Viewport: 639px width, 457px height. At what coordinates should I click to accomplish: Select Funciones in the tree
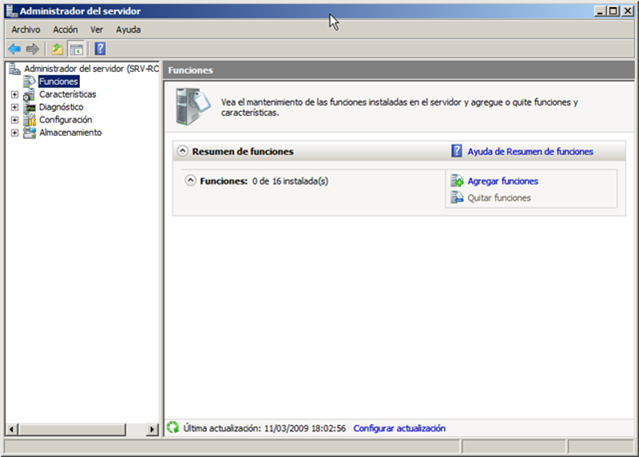pyautogui.click(x=59, y=81)
